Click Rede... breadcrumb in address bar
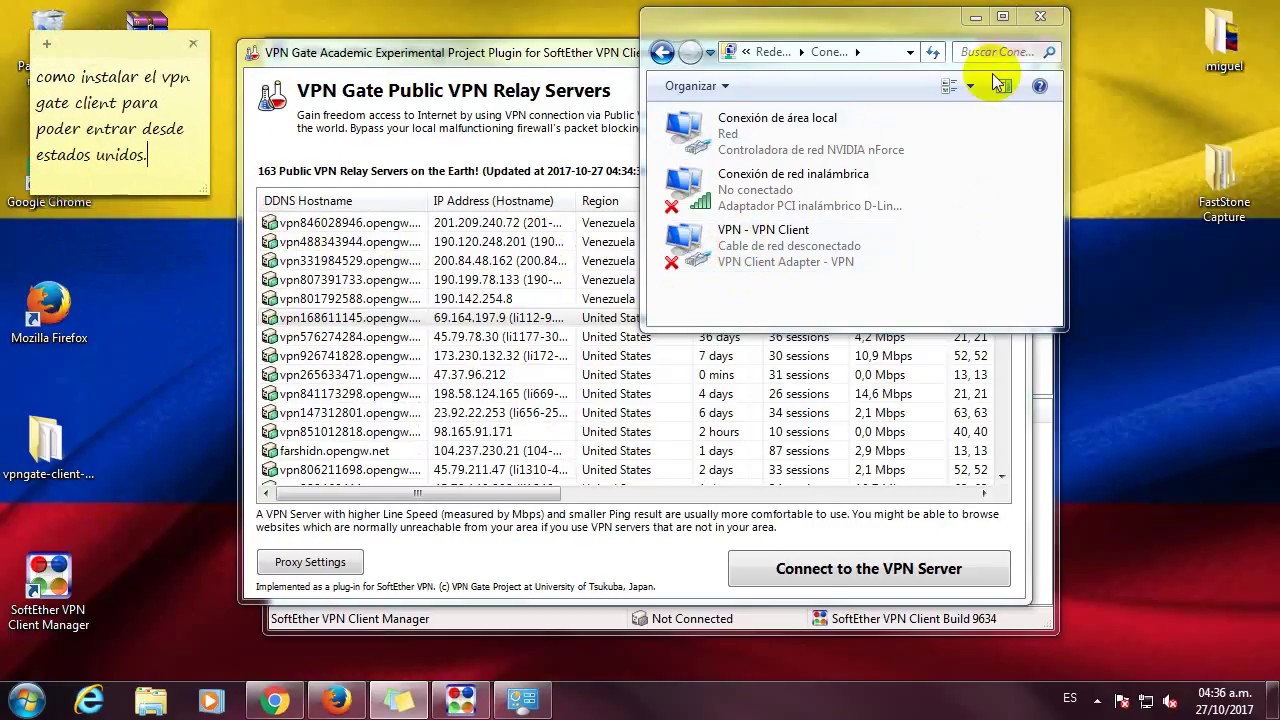The width and height of the screenshot is (1280, 720). 772,52
